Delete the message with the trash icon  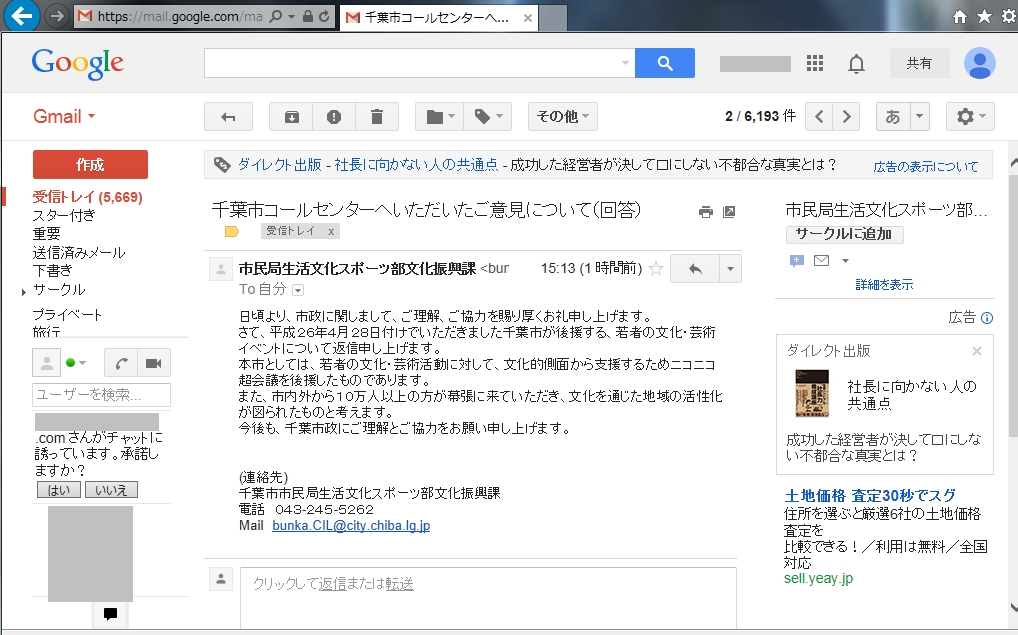[x=377, y=117]
